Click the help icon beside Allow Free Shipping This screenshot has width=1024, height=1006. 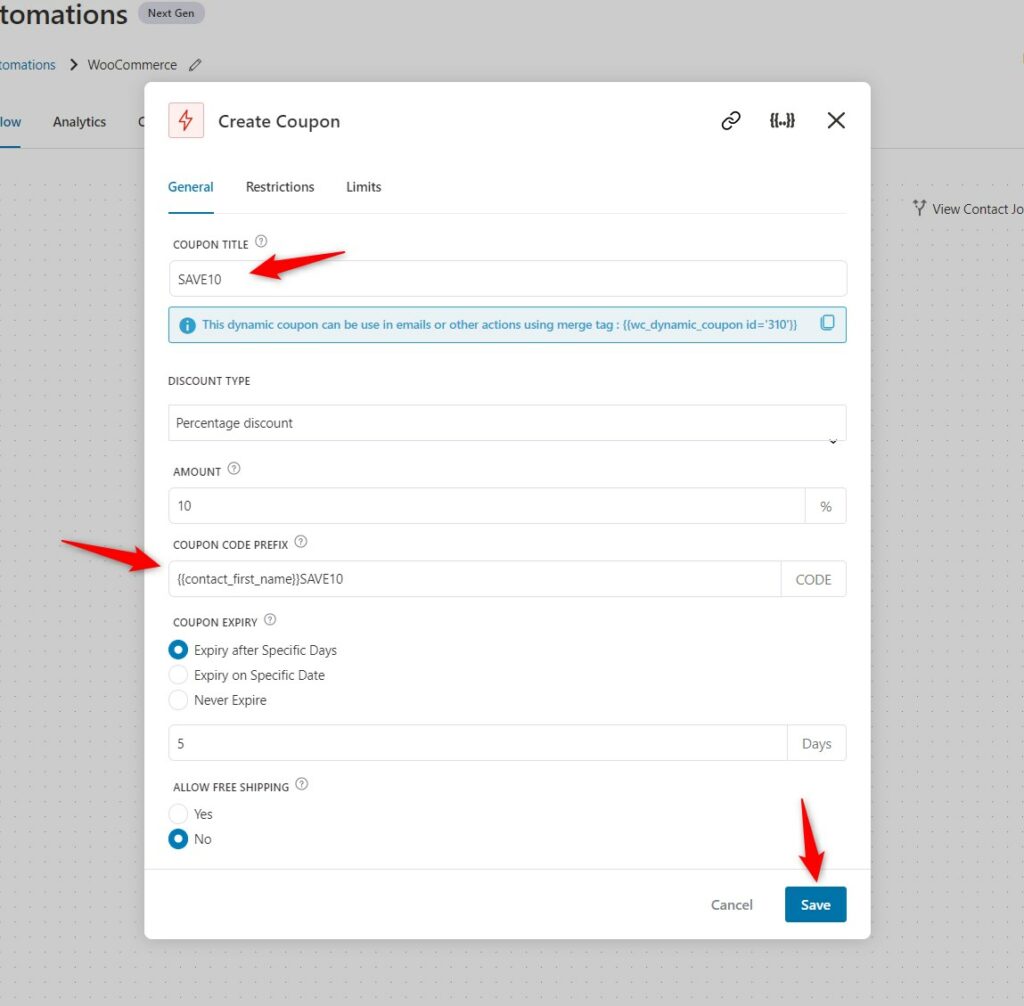pyautogui.click(x=302, y=785)
